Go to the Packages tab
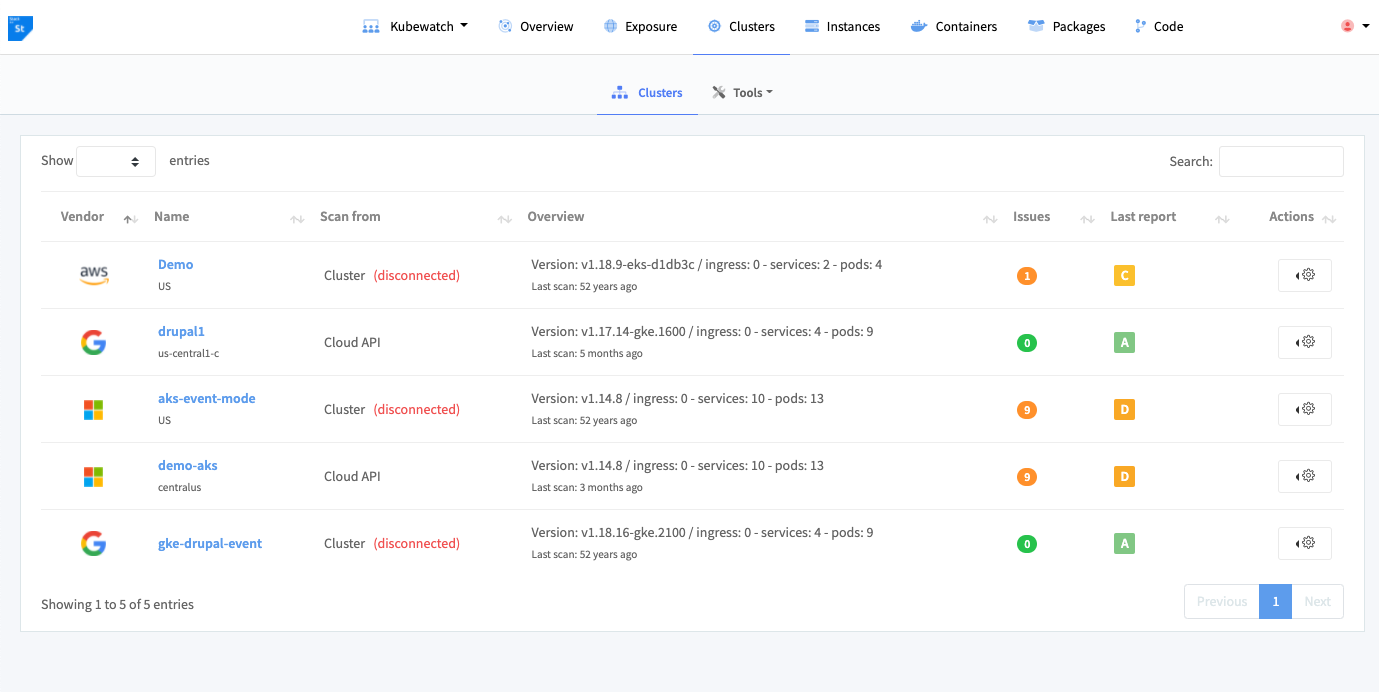 (x=1066, y=27)
